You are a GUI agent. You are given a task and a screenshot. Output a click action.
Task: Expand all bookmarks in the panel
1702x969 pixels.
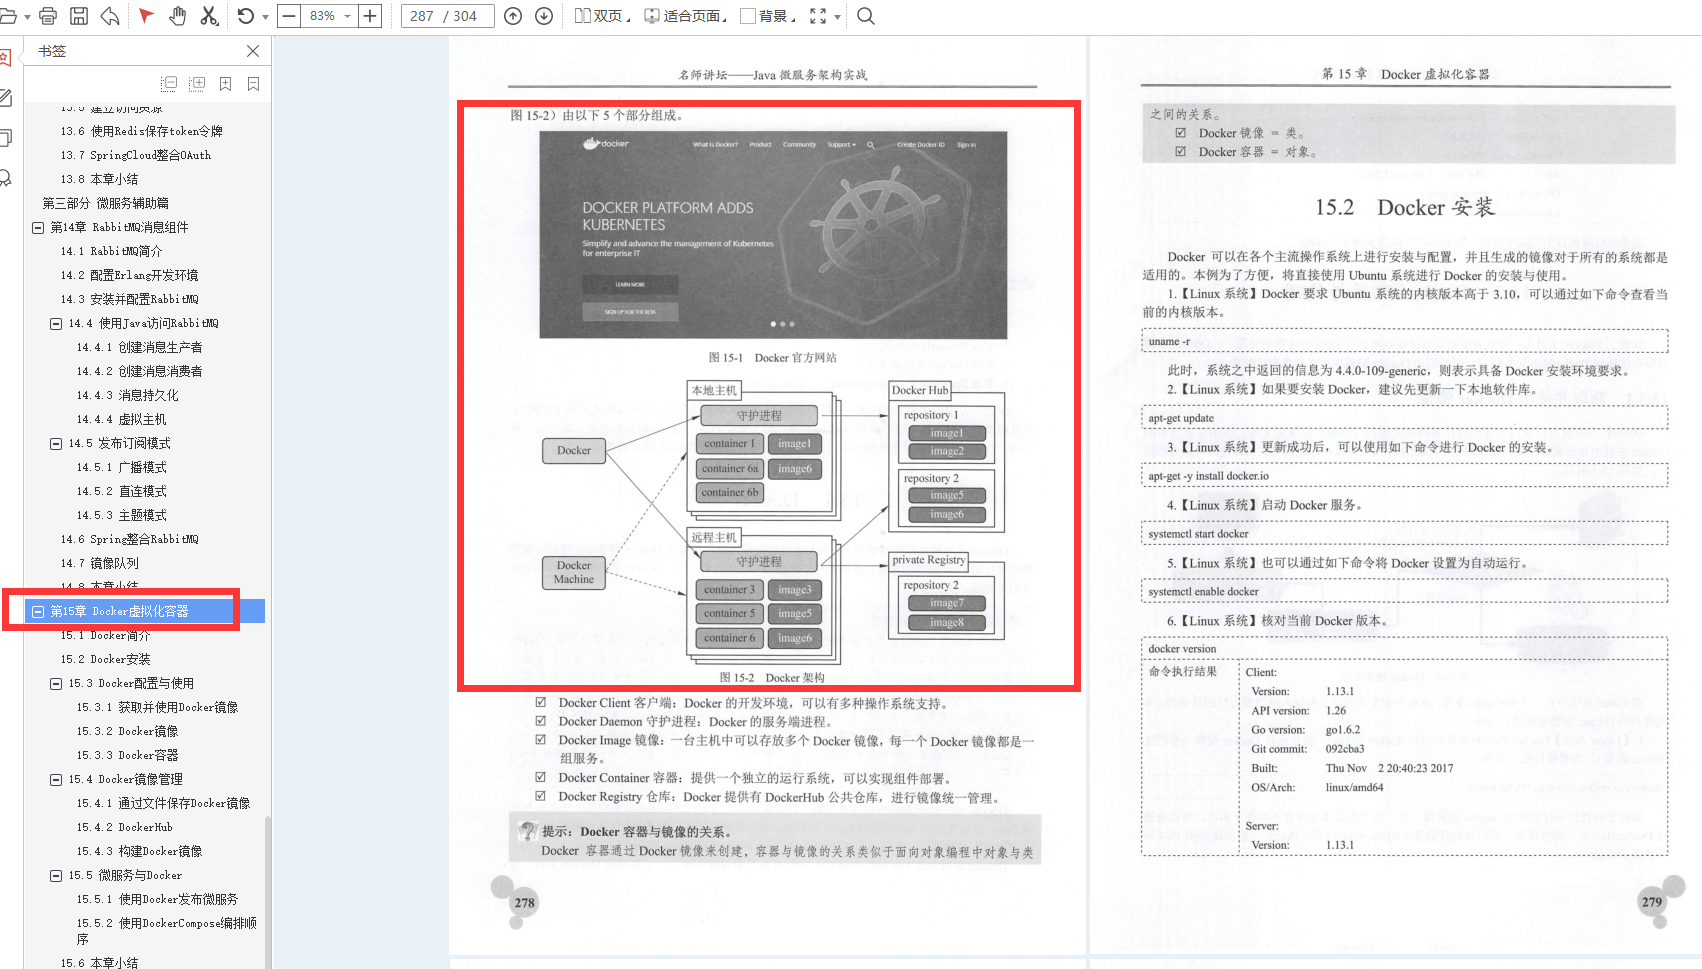tap(197, 84)
